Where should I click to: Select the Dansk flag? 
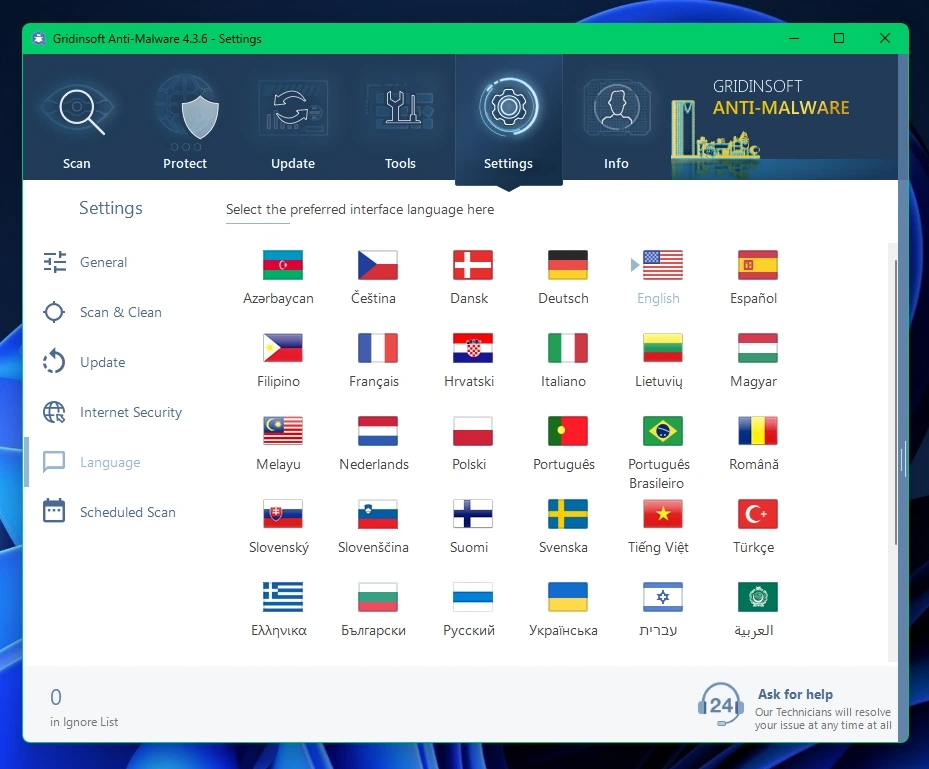click(473, 265)
